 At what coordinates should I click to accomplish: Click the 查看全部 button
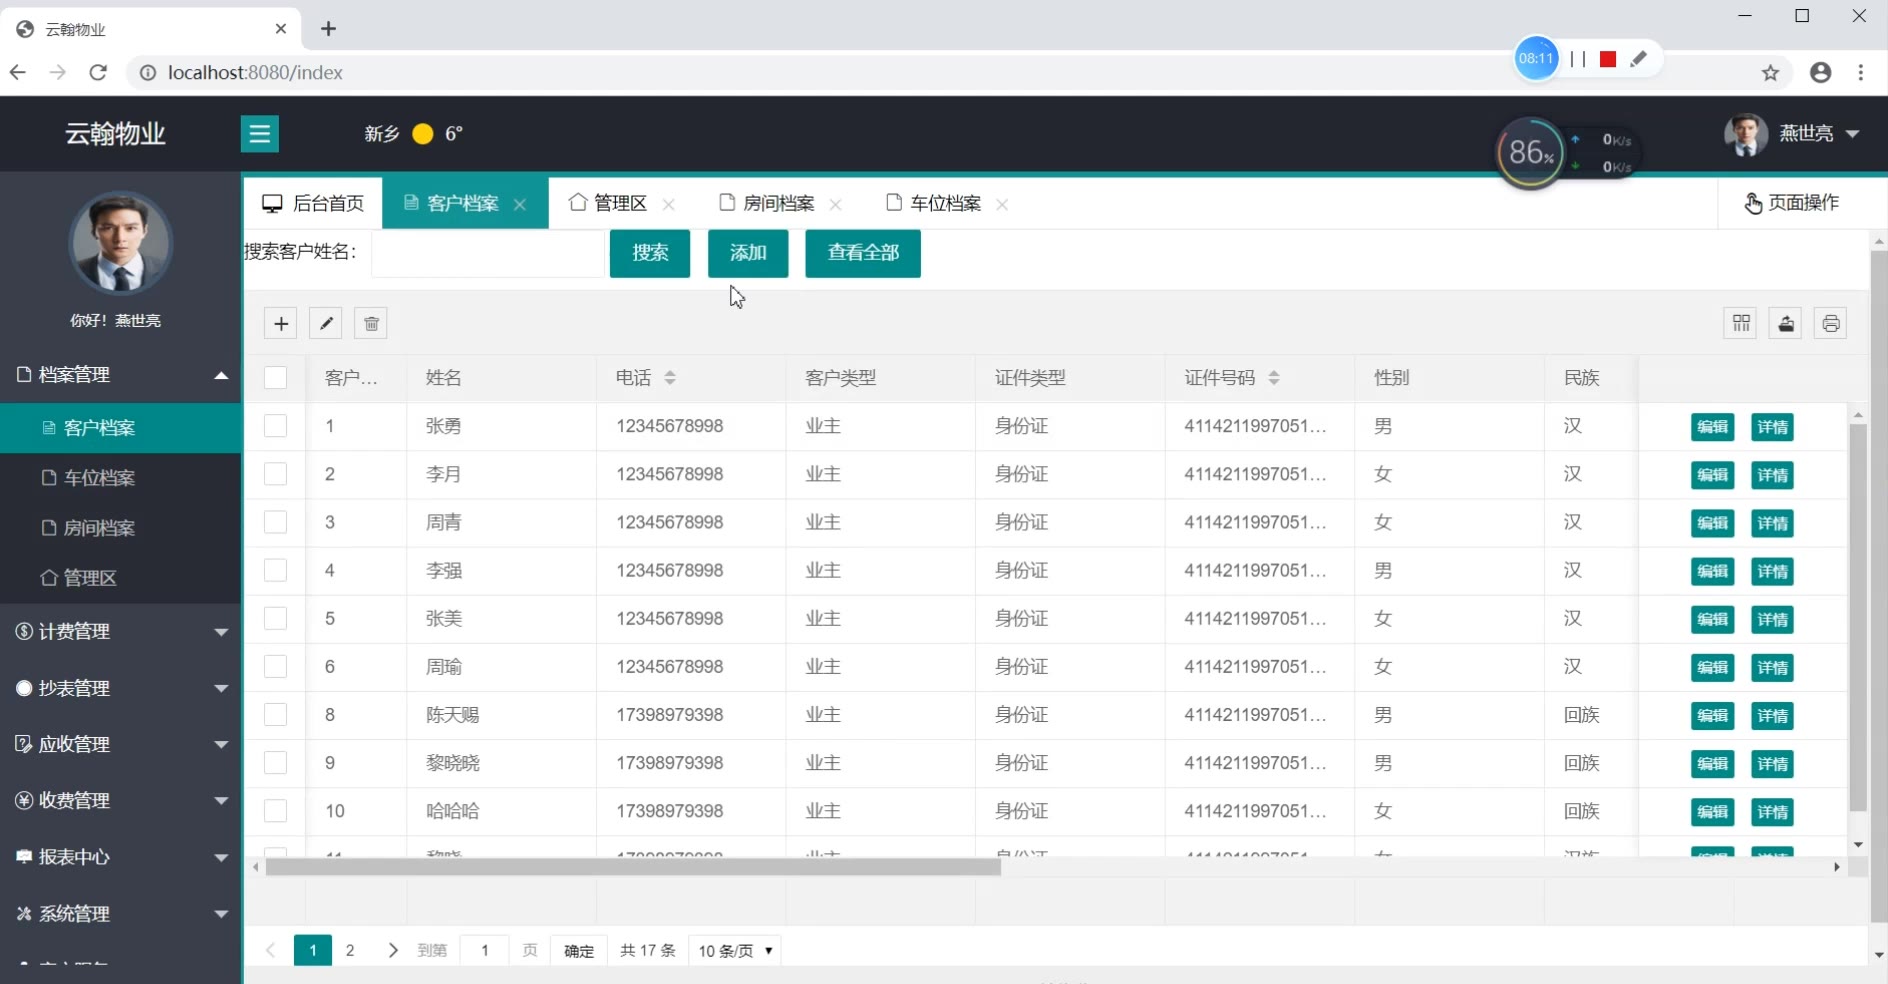pyautogui.click(x=862, y=253)
